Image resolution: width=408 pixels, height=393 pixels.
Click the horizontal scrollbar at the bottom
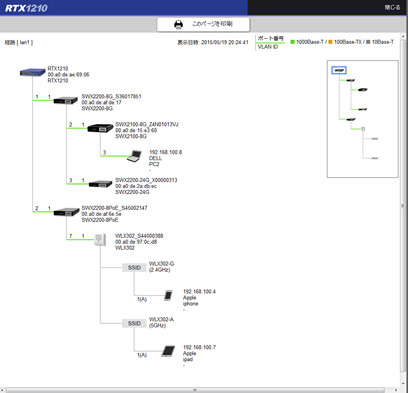pyautogui.click(x=195, y=390)
